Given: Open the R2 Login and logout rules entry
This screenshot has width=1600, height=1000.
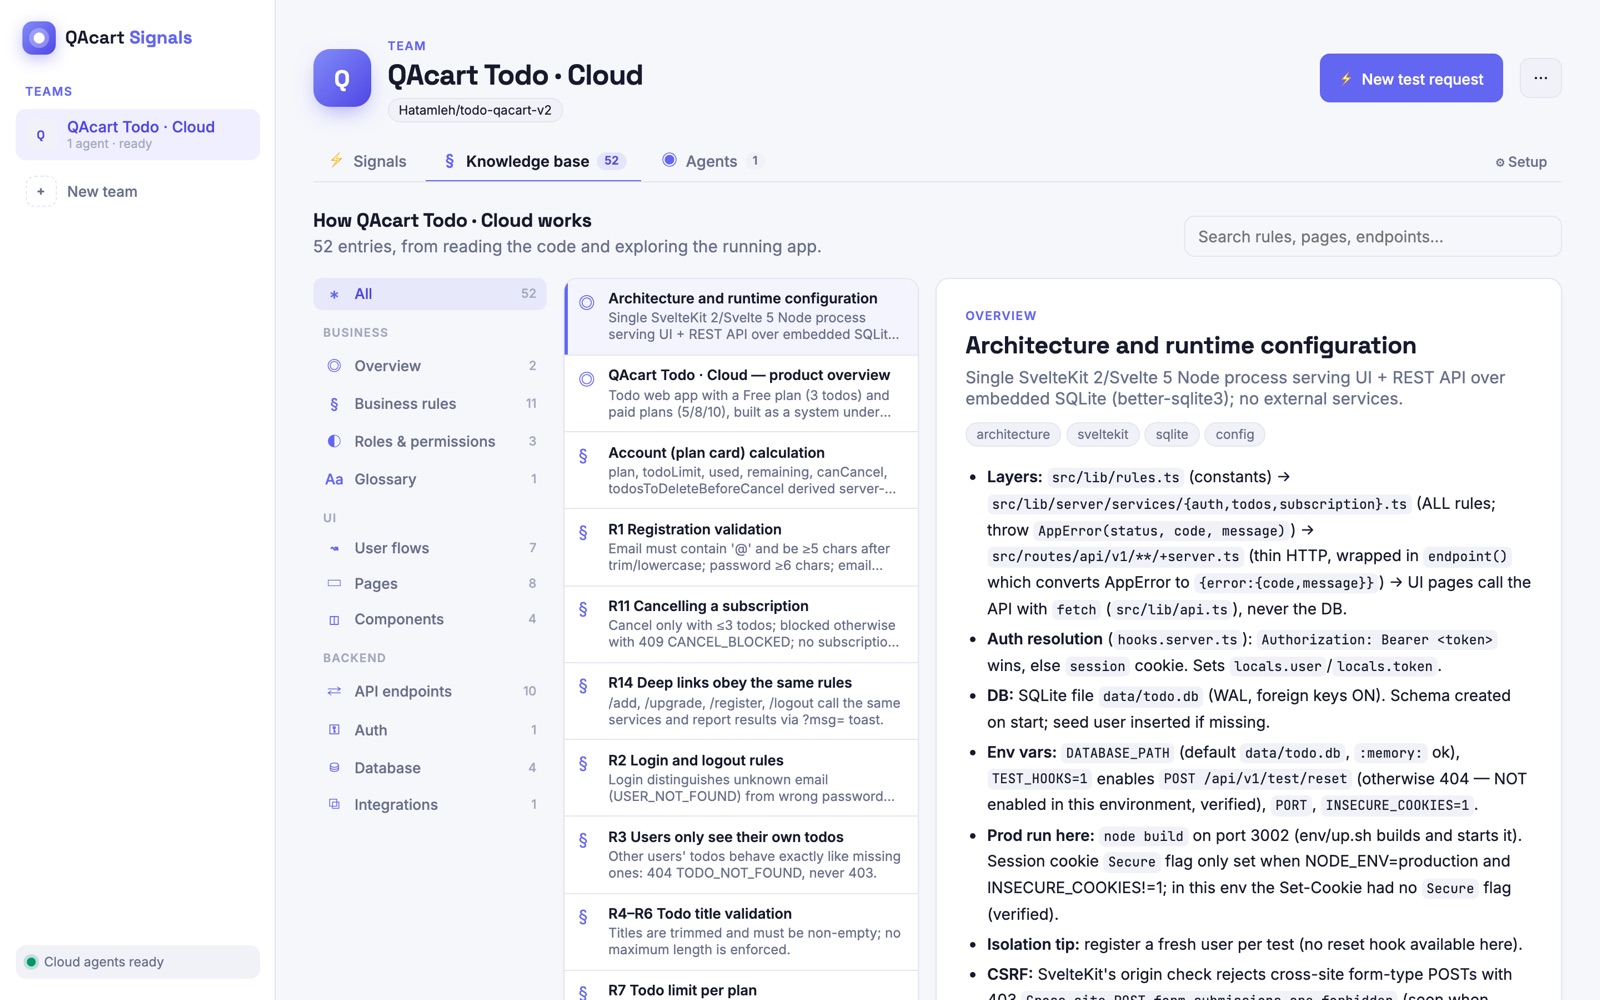Looking at the screenshot, I should tap(742, 778).
